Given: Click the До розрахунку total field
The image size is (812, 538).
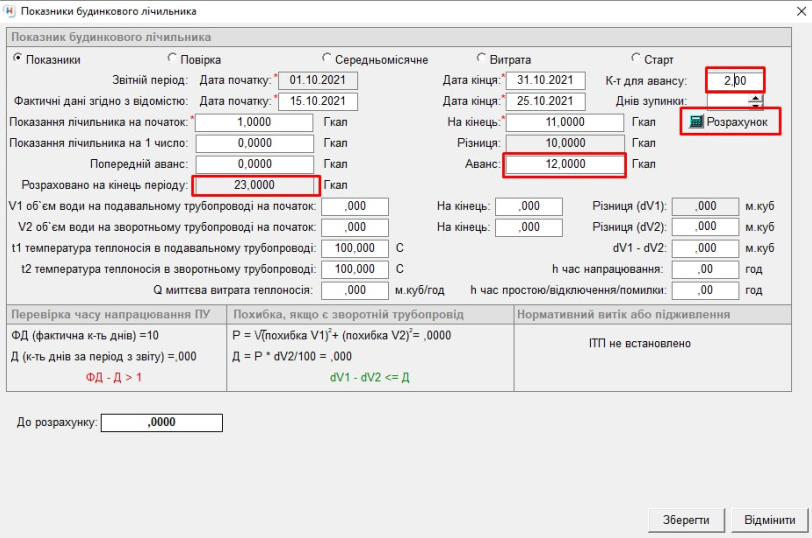Looking at the screenshot, I should (x=161, y=423).
